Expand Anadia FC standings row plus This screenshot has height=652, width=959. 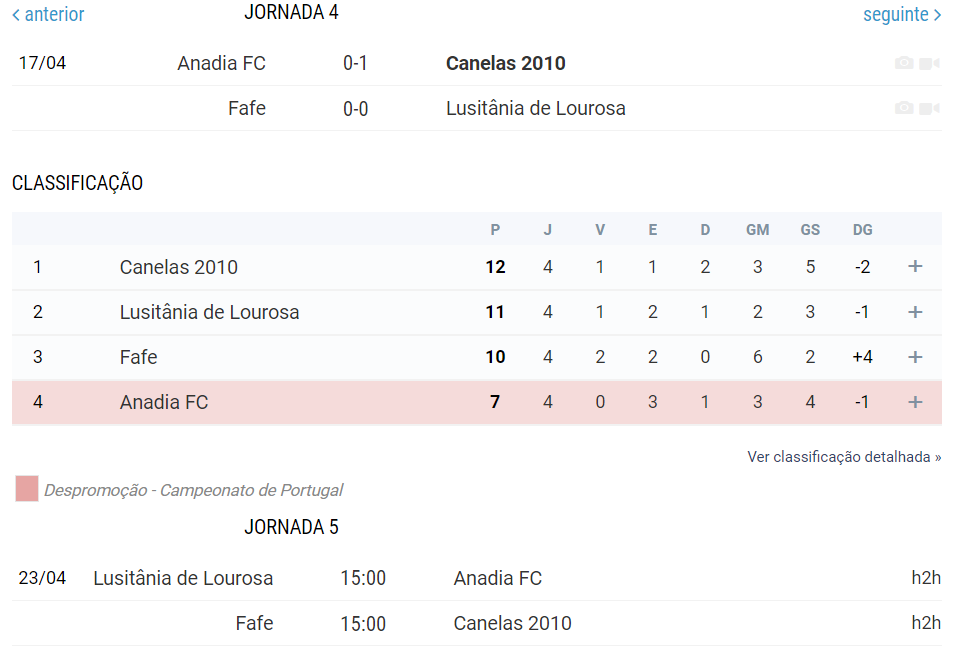pyautogui.click(x=914, y=402)
